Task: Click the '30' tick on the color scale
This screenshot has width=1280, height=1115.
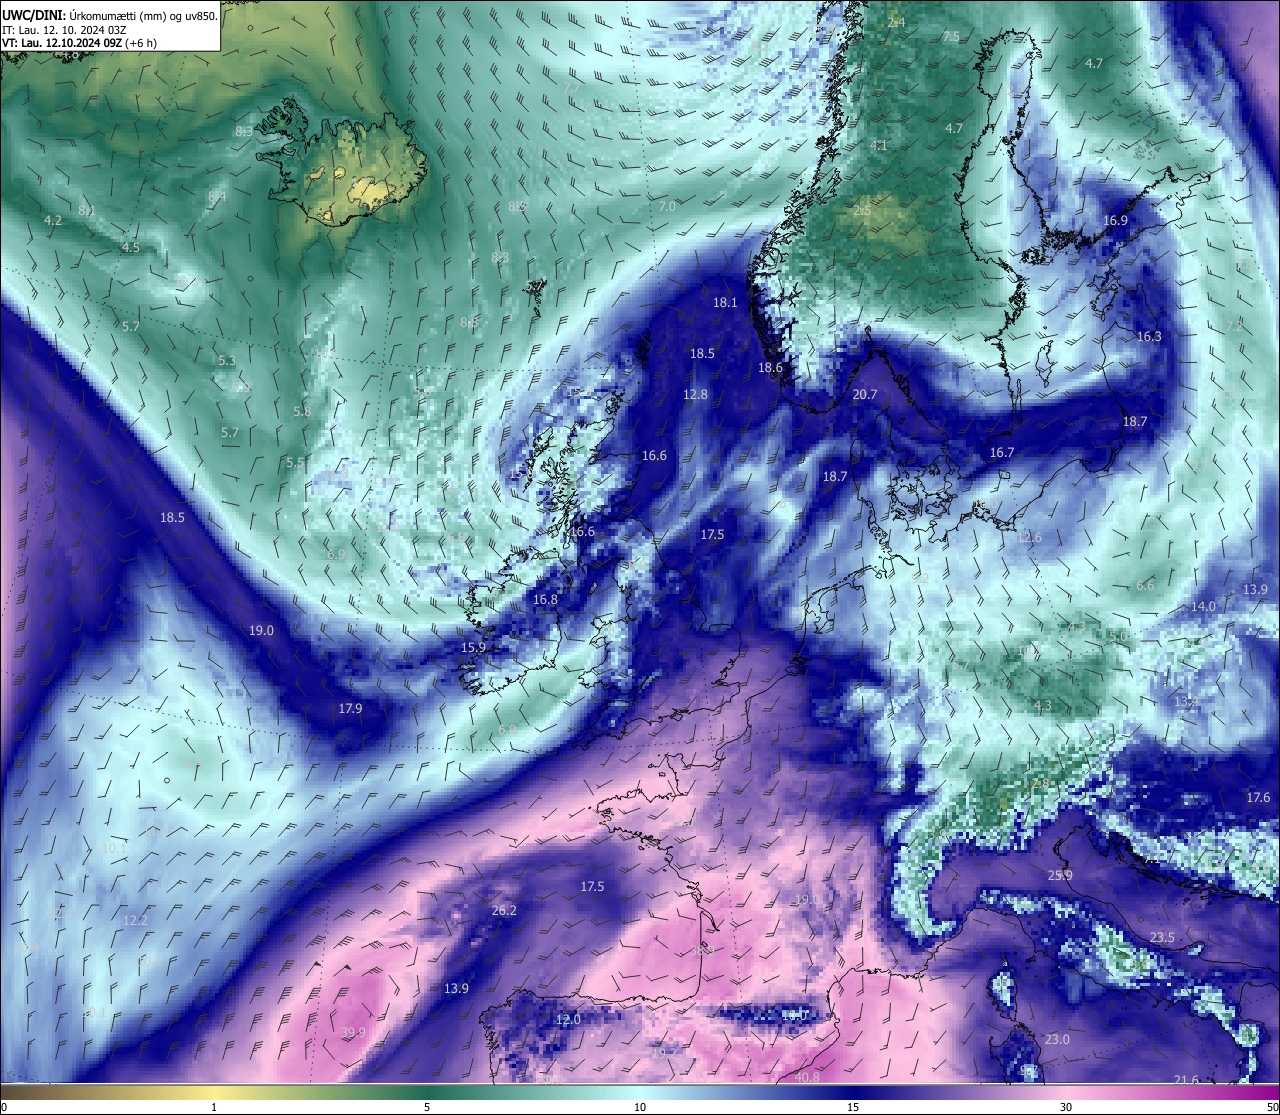Action: coord(1066,1107)
